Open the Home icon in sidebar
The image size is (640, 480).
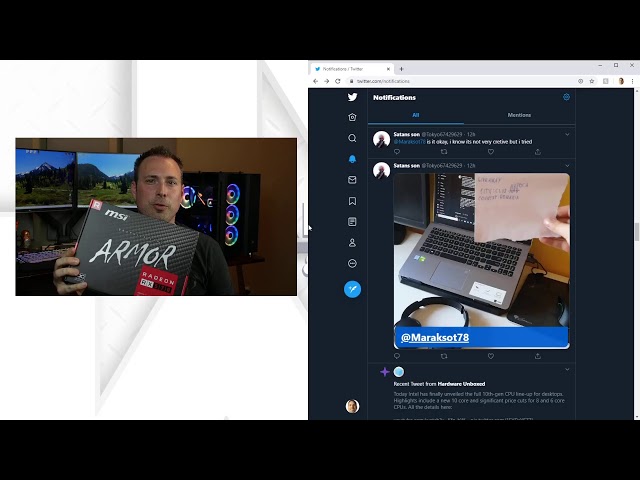pos(352,117)
